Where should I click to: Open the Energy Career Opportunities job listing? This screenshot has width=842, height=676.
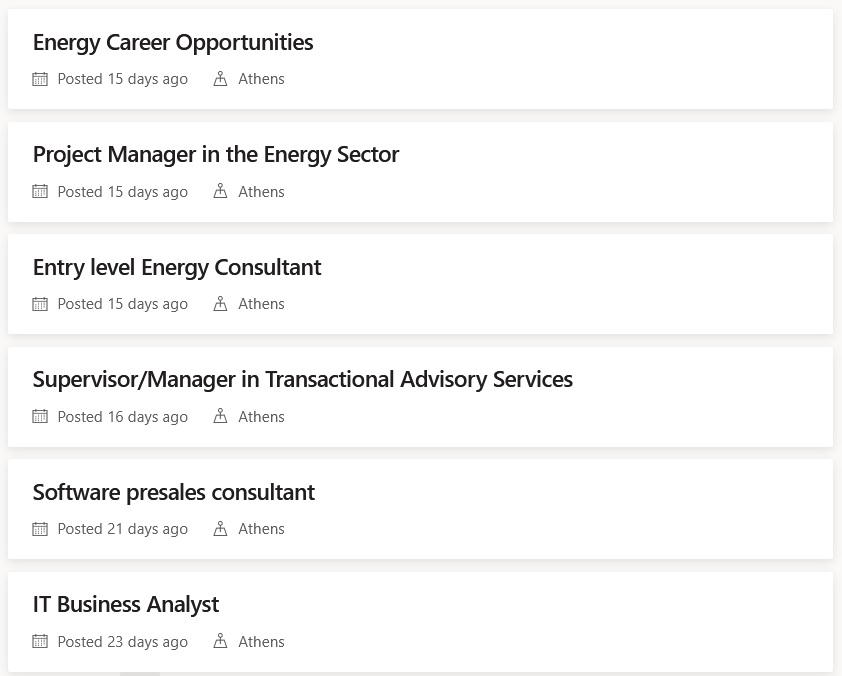pyautogui.click(x=173, y=43)
